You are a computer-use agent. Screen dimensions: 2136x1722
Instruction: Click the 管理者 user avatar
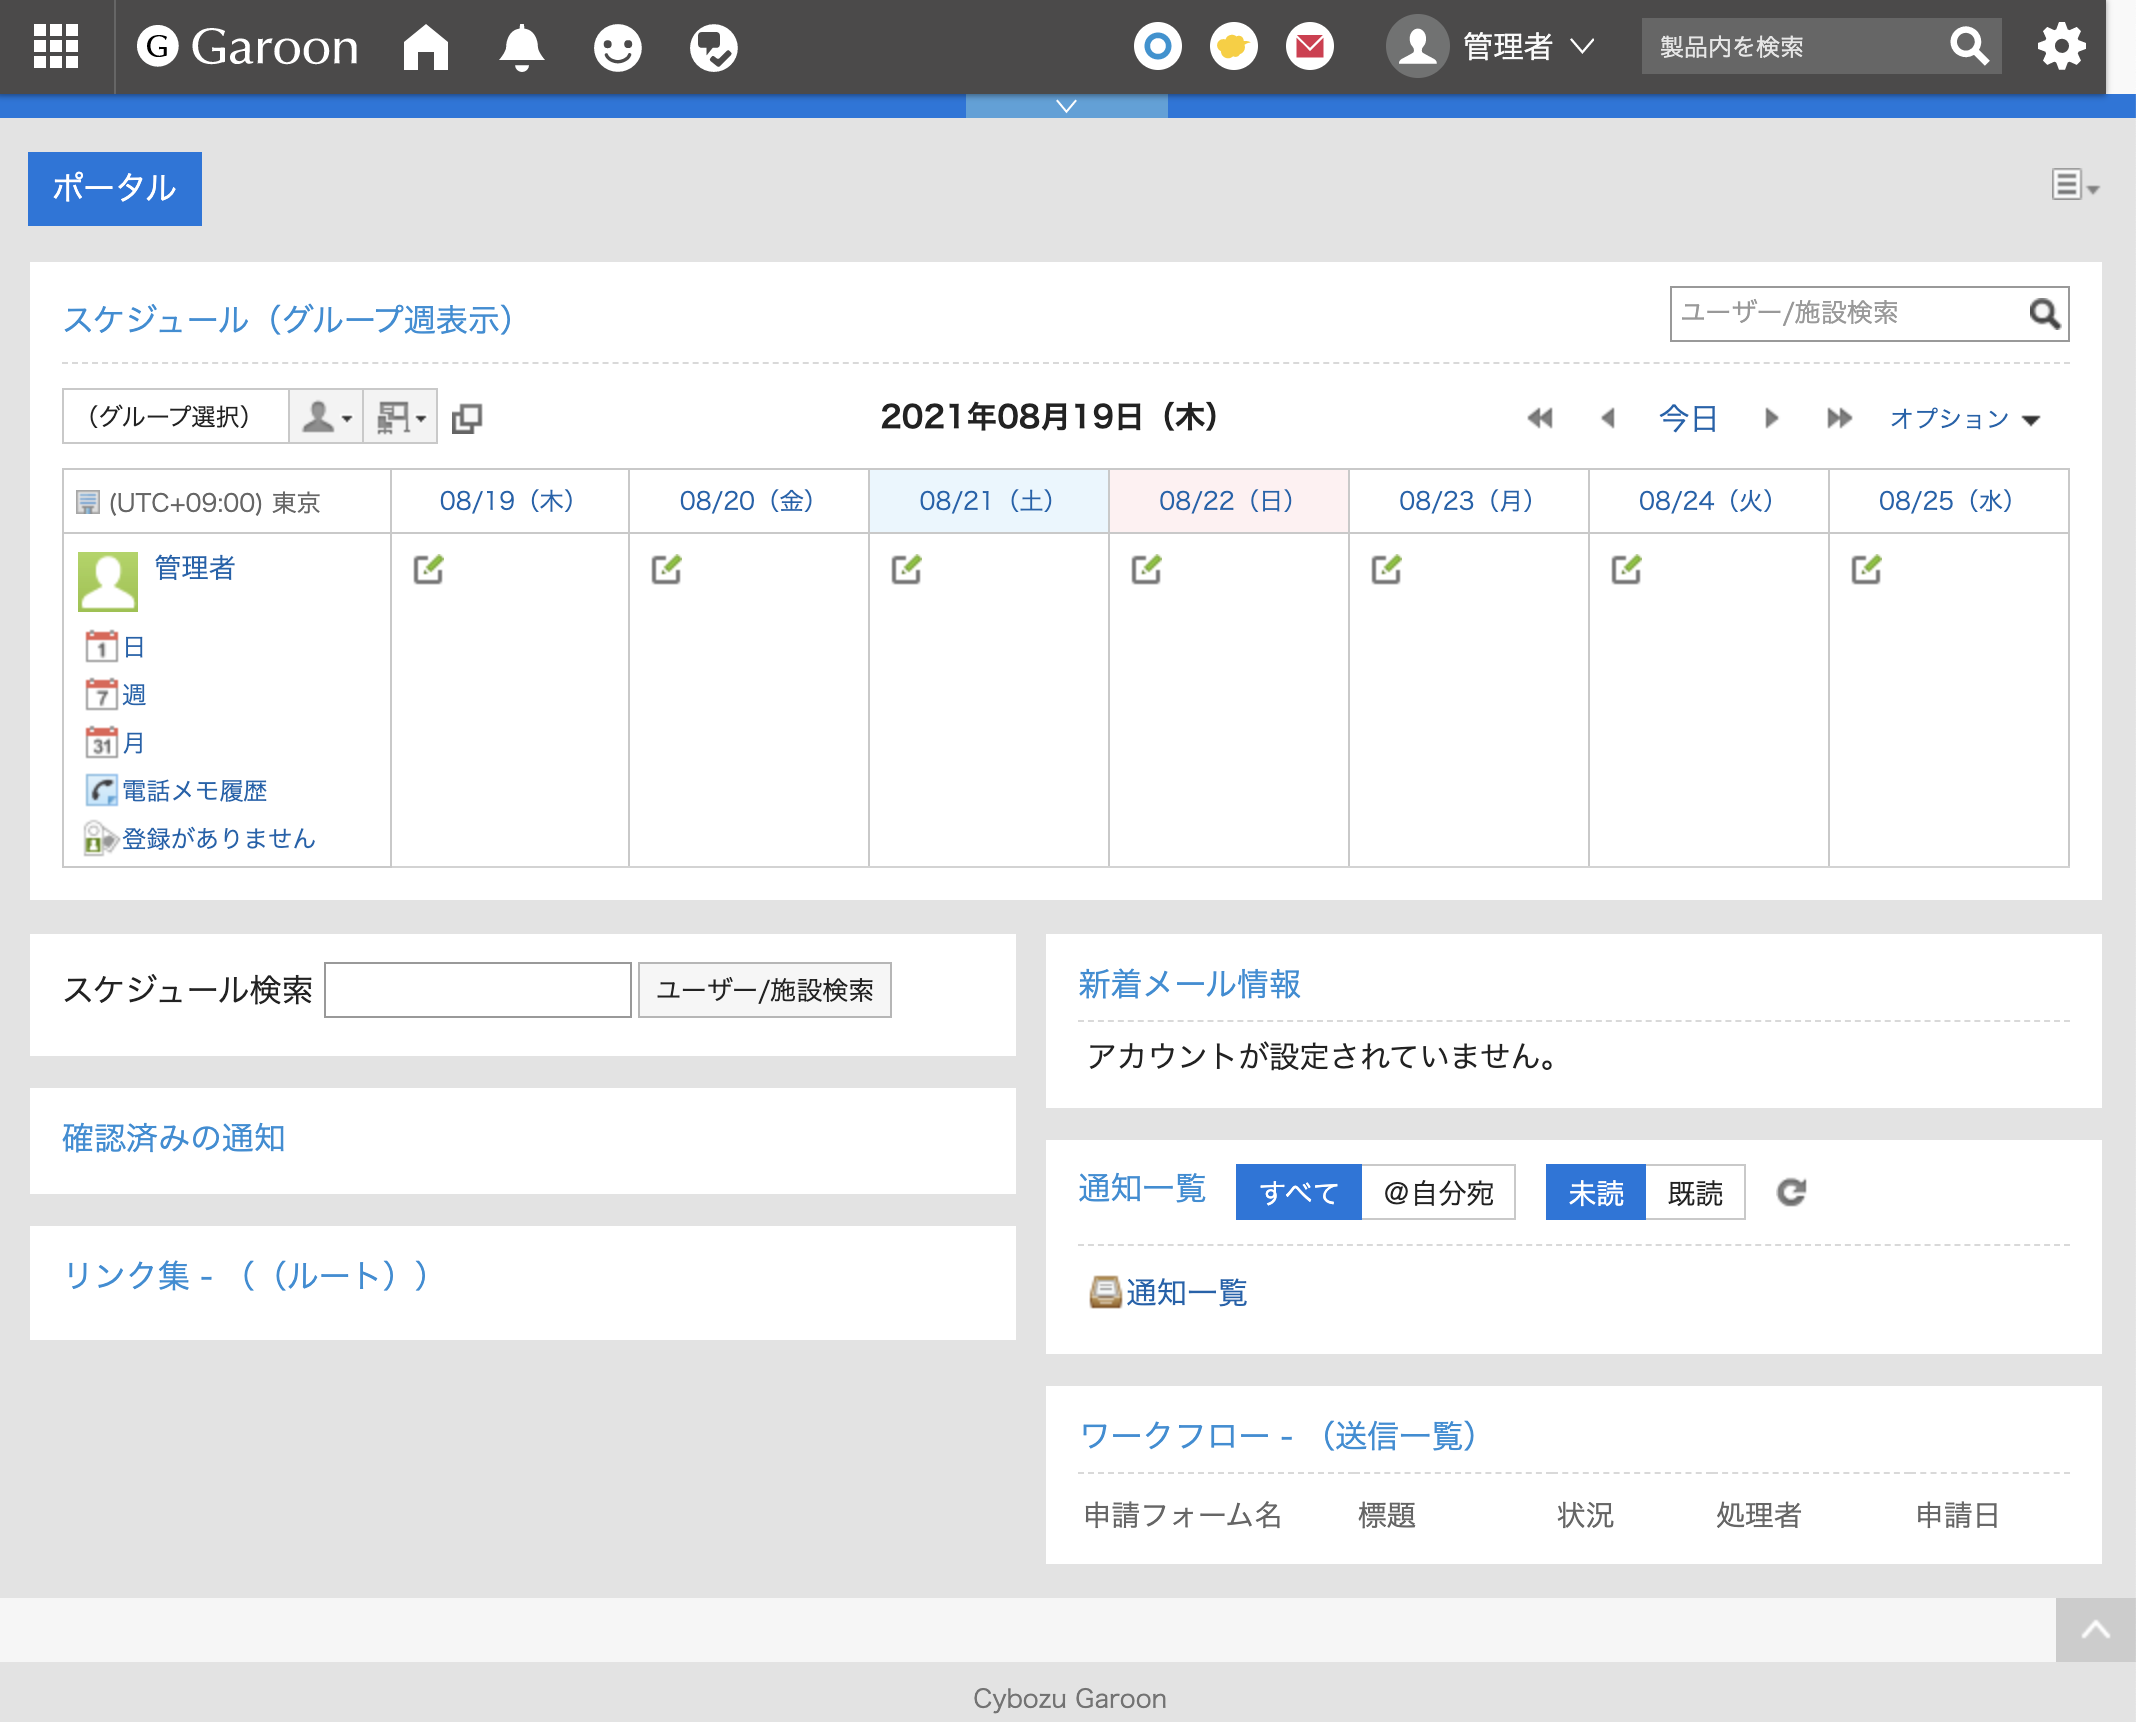(x=108, y=581)
